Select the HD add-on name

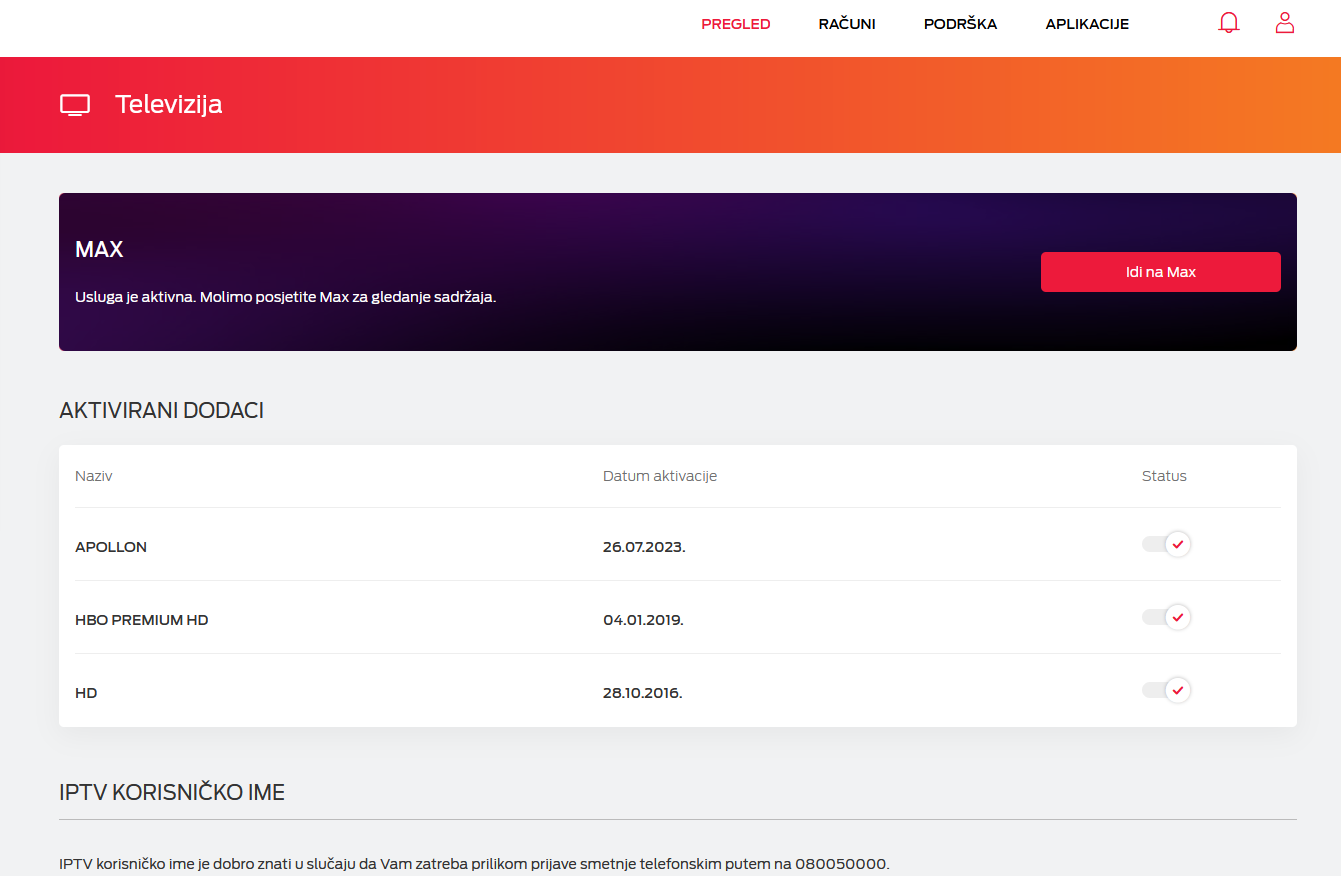86,693
